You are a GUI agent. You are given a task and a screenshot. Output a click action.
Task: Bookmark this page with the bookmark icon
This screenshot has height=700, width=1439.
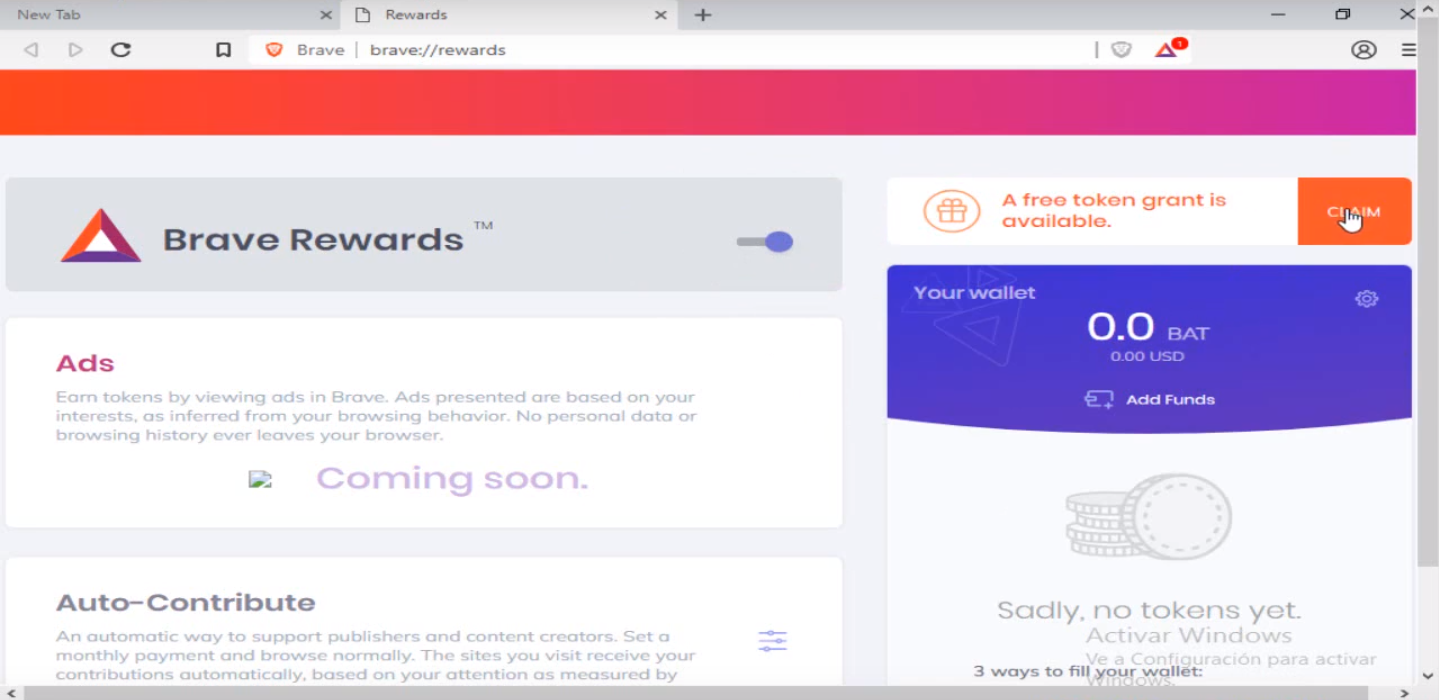coord(224,50)
